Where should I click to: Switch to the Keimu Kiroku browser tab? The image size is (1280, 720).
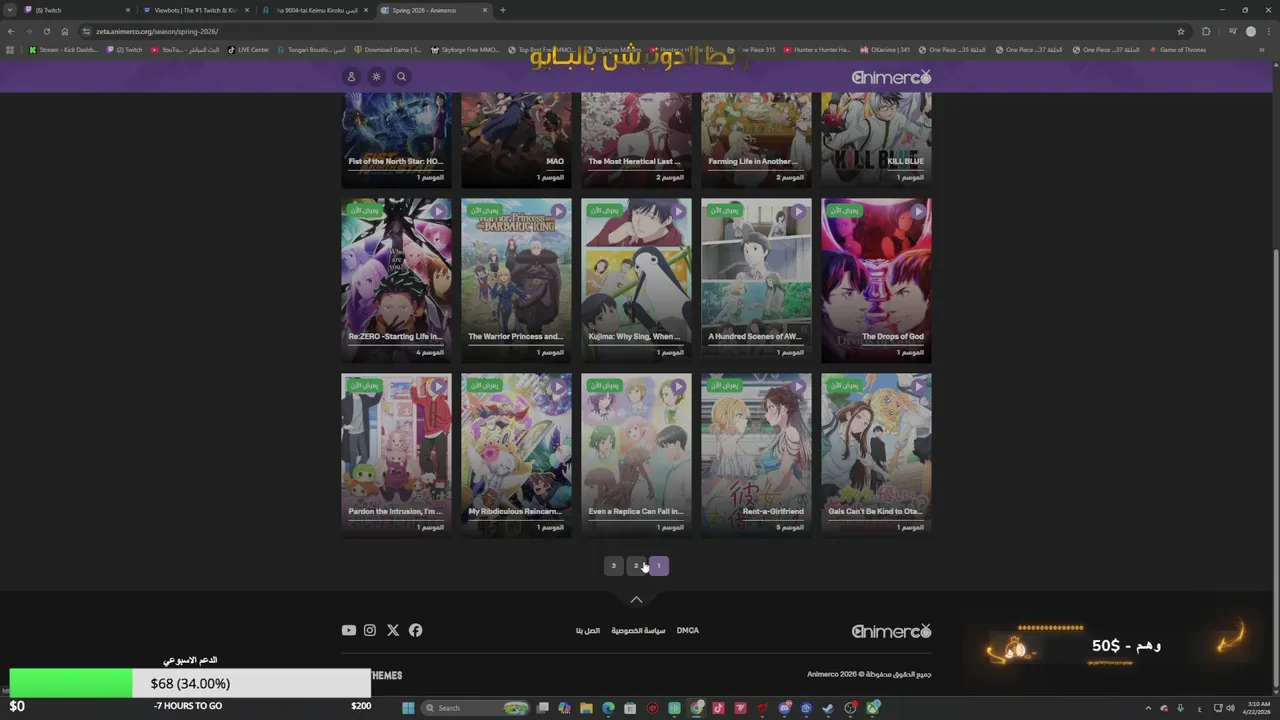pos(315,10)
